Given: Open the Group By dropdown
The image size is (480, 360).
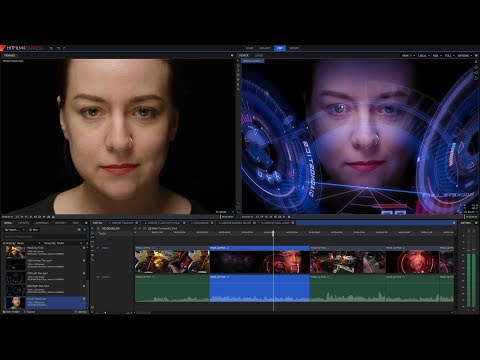Looking at the screenshot, I should (x=63, y=243).
